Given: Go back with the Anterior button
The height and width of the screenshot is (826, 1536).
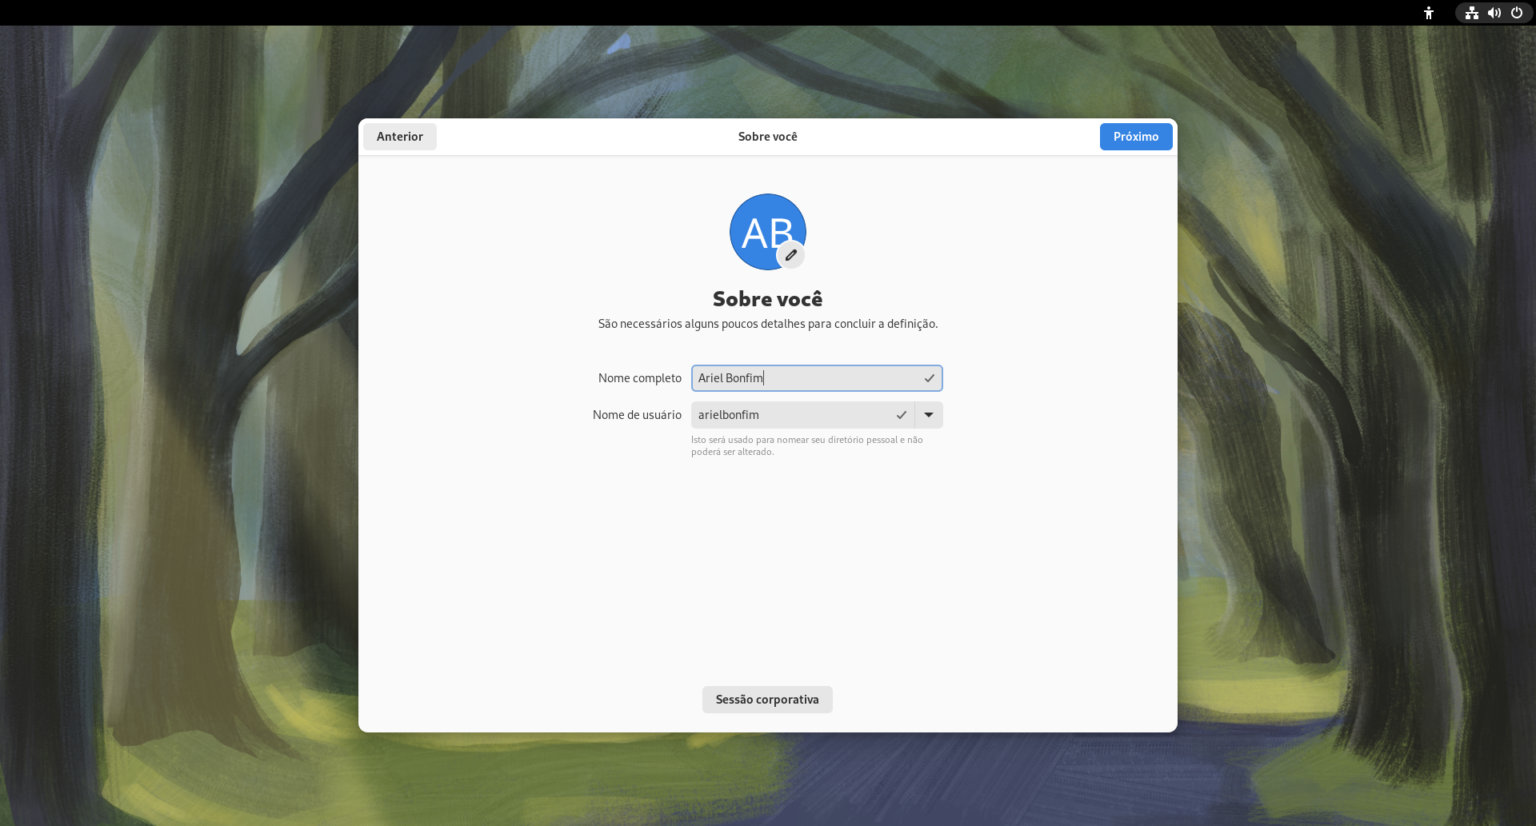Looking at the screenshot, I should pos(400,137).
